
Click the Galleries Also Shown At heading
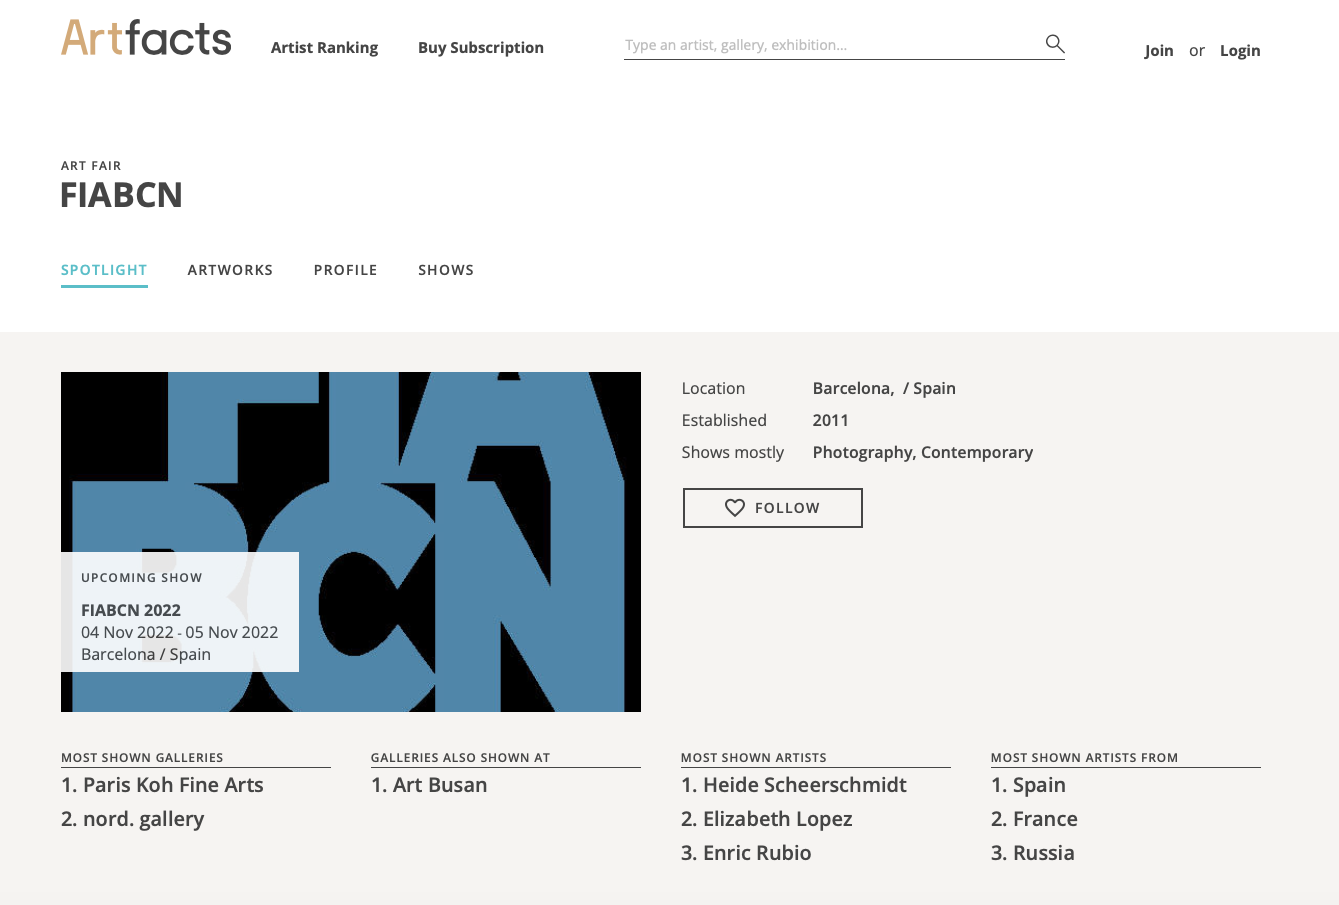pyautogui.click(x=461, y=758)
